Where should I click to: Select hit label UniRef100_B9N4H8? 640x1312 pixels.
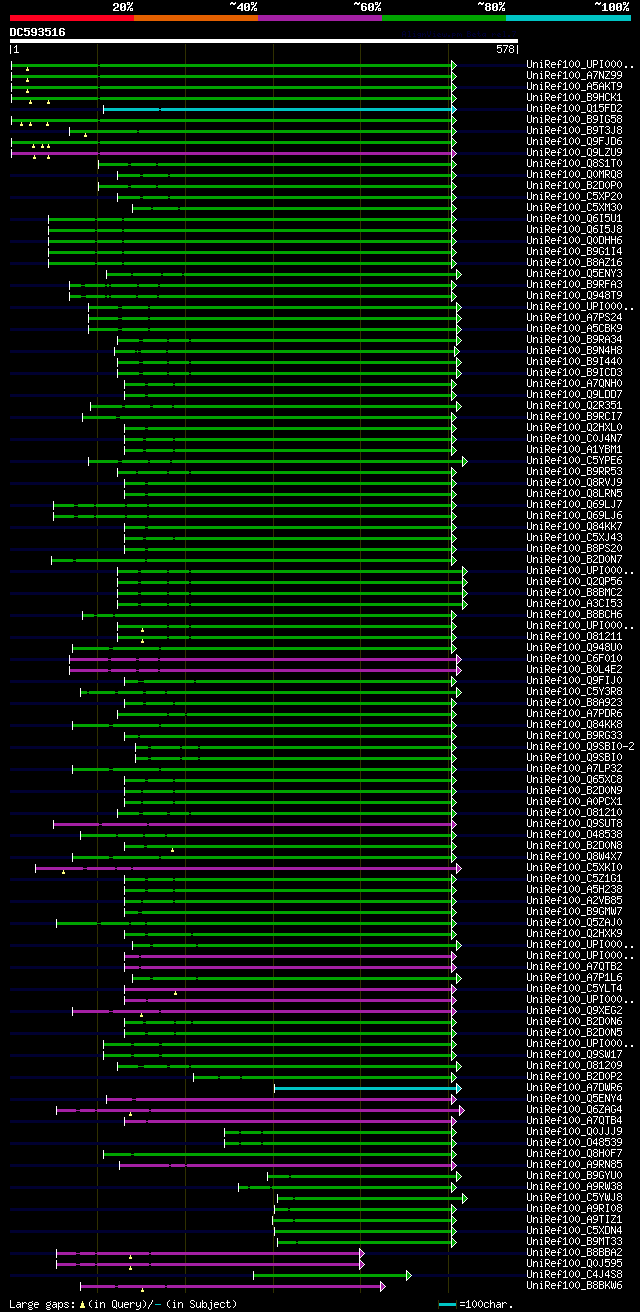pos(574,351)
